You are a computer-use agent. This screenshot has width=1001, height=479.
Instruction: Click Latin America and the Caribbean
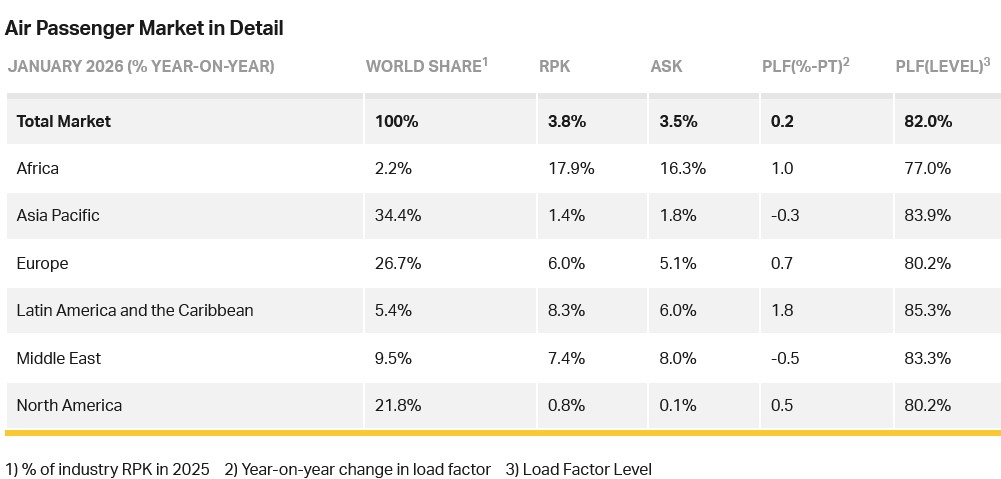click(135, 310)
